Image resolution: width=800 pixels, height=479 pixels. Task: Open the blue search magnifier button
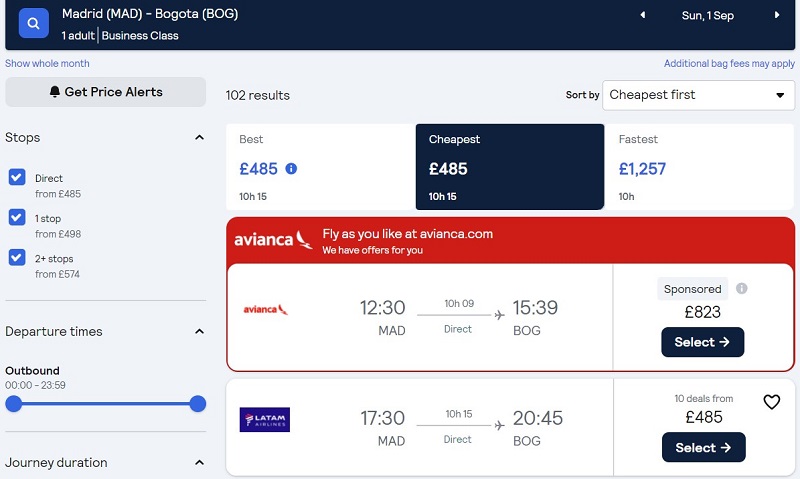pyautogui.click(x=34, y=23)
